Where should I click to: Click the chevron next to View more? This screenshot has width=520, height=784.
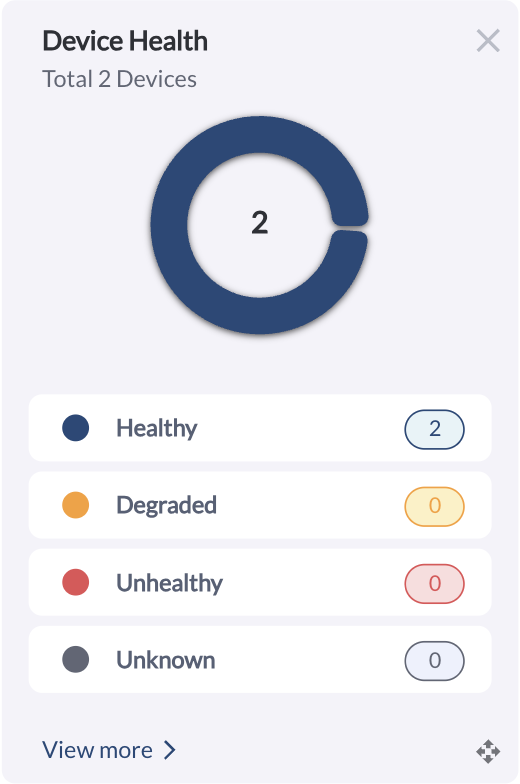click(170, 750)
